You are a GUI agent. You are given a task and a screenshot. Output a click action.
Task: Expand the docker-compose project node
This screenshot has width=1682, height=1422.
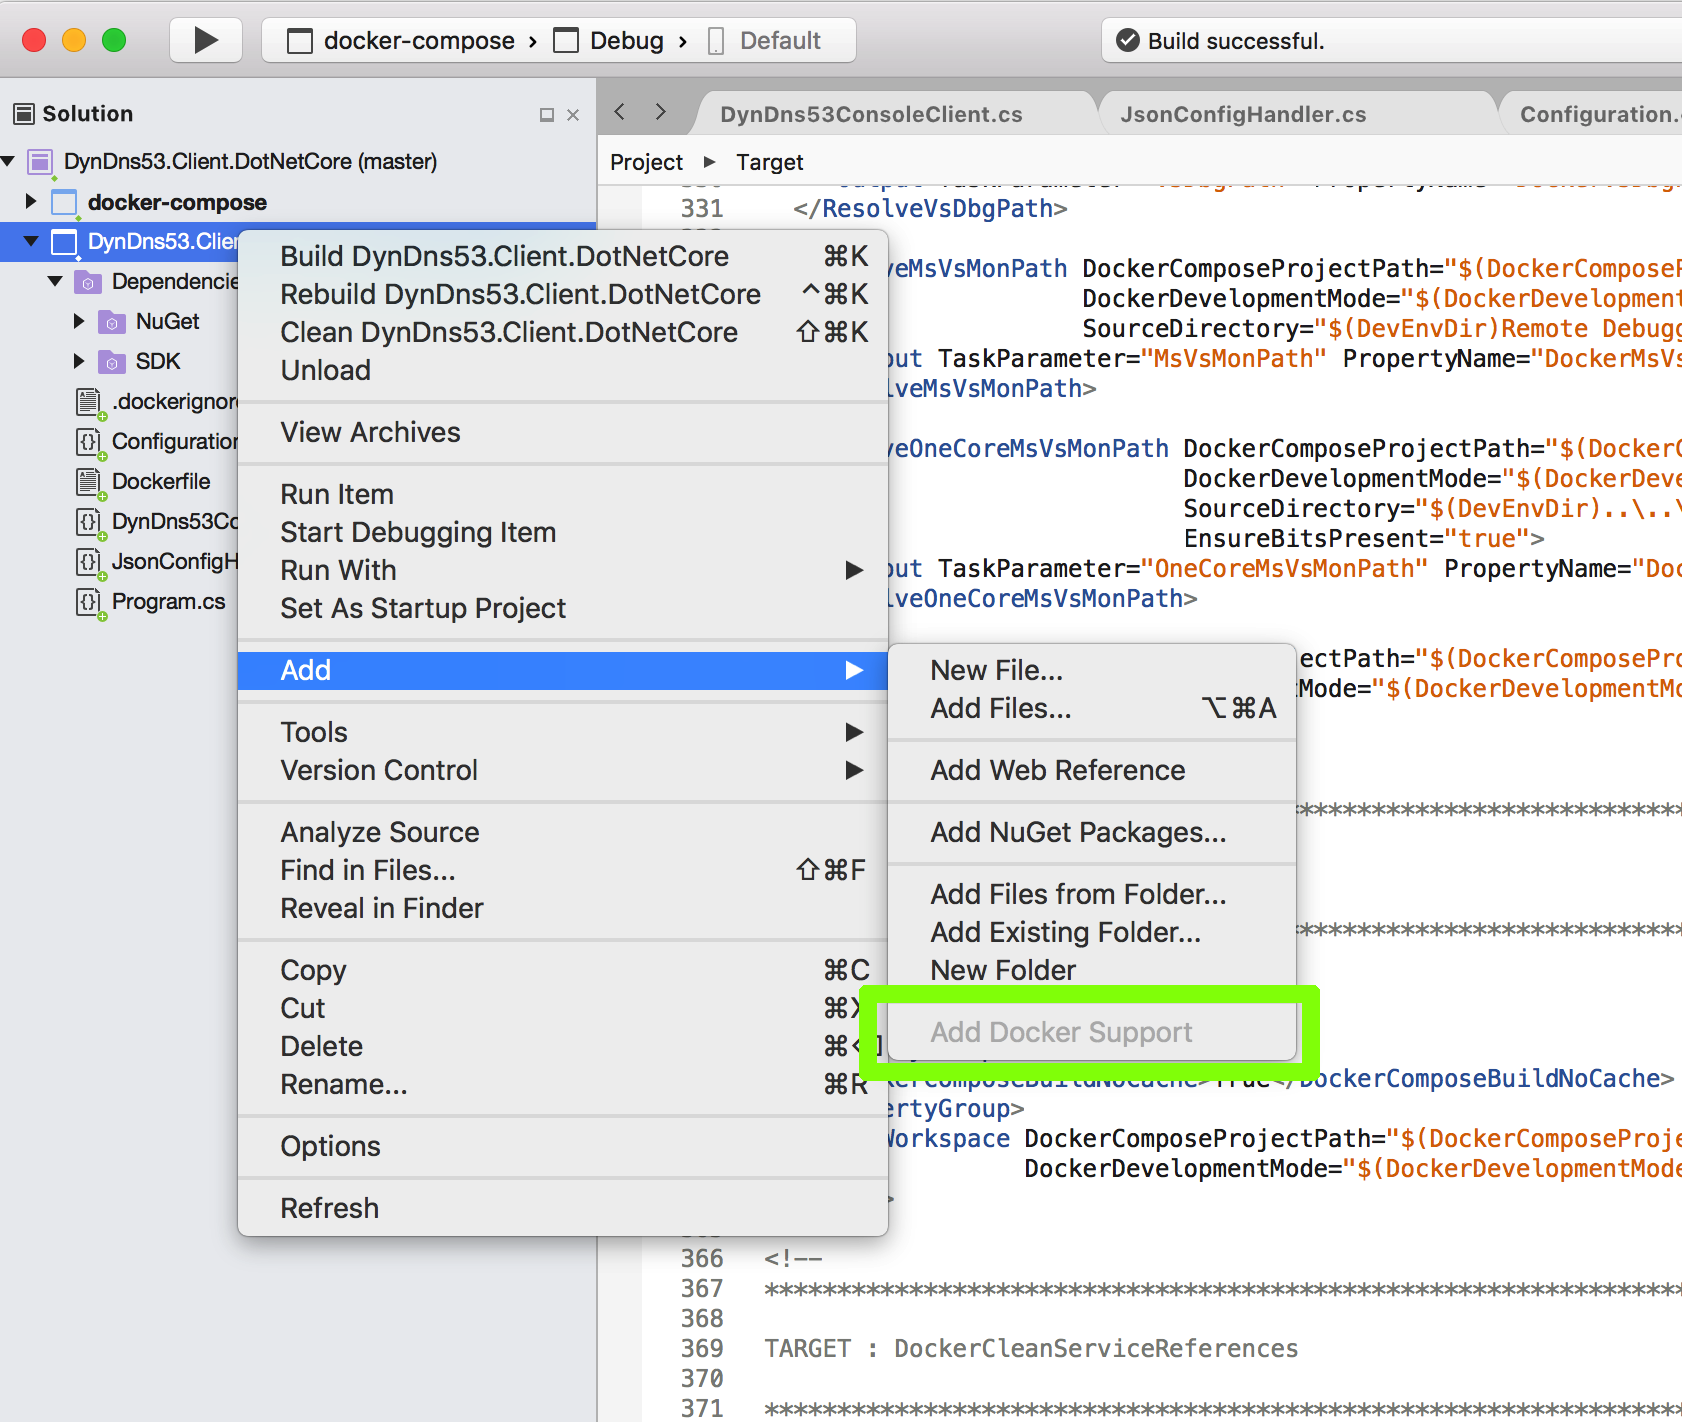pyautogui.click(x=30, y=202)
